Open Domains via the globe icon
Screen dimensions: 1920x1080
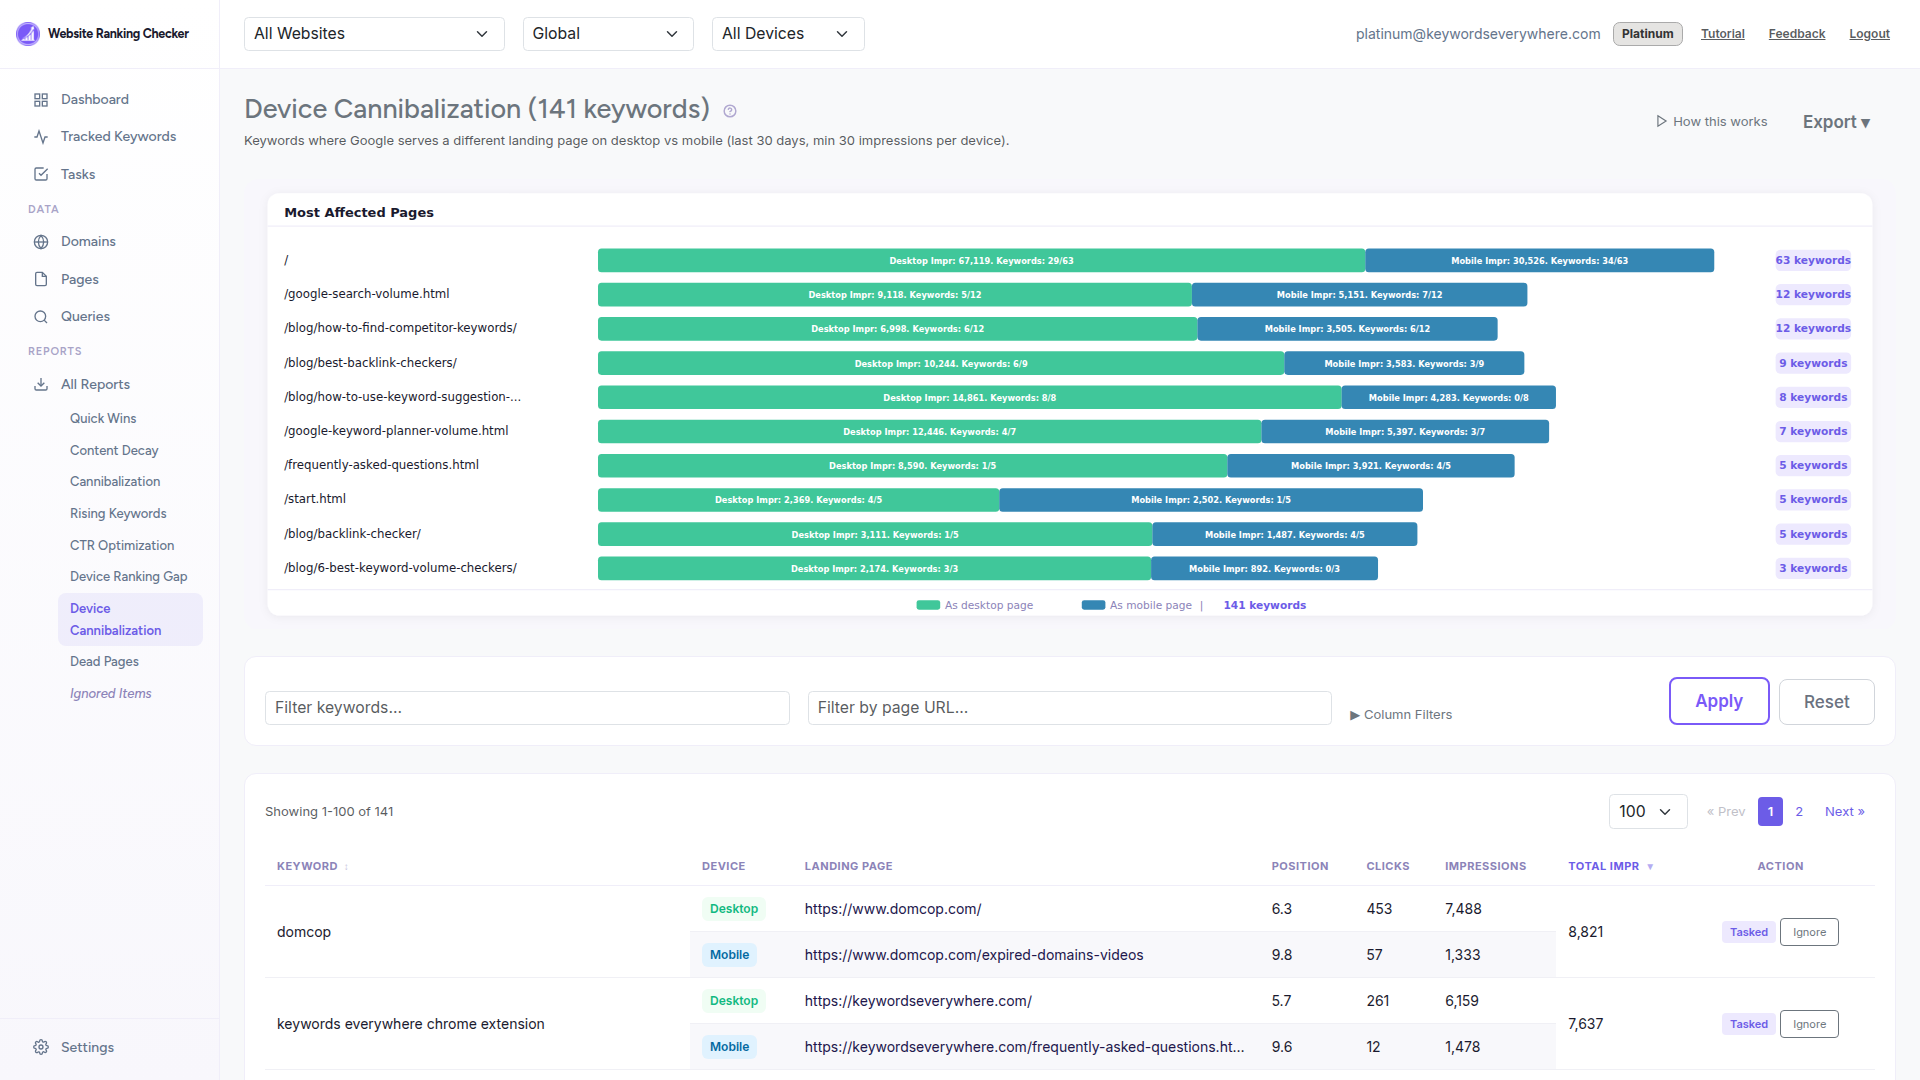[x=41, y=241]
